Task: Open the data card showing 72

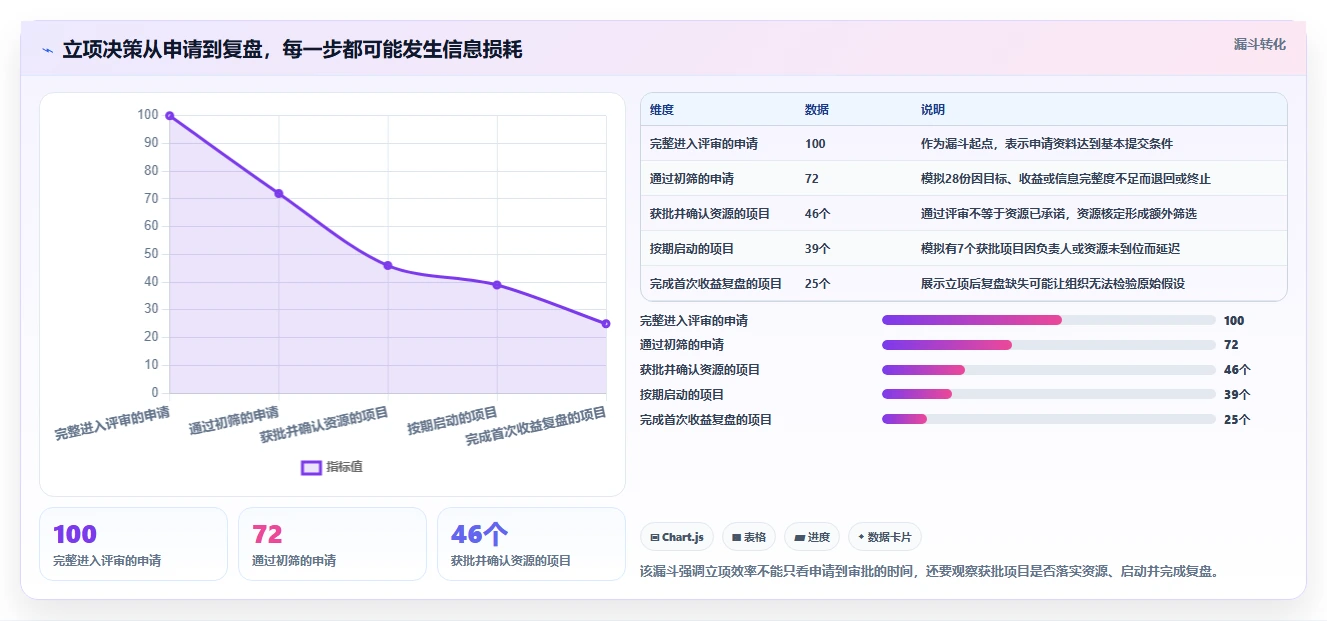Action: (x=332, y=544)
